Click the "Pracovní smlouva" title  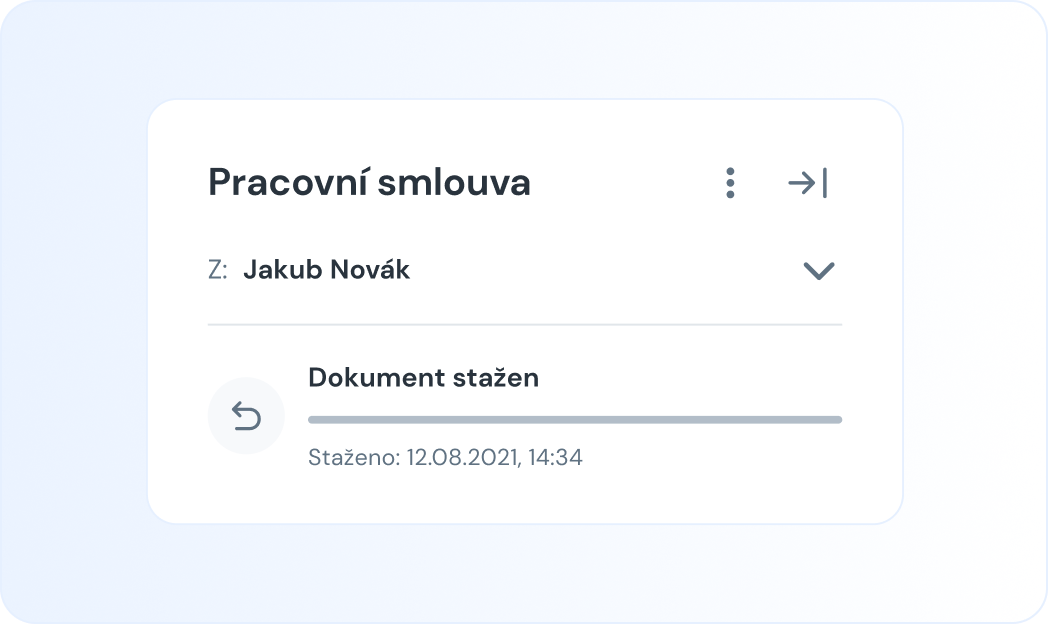[x=369, y=183]
